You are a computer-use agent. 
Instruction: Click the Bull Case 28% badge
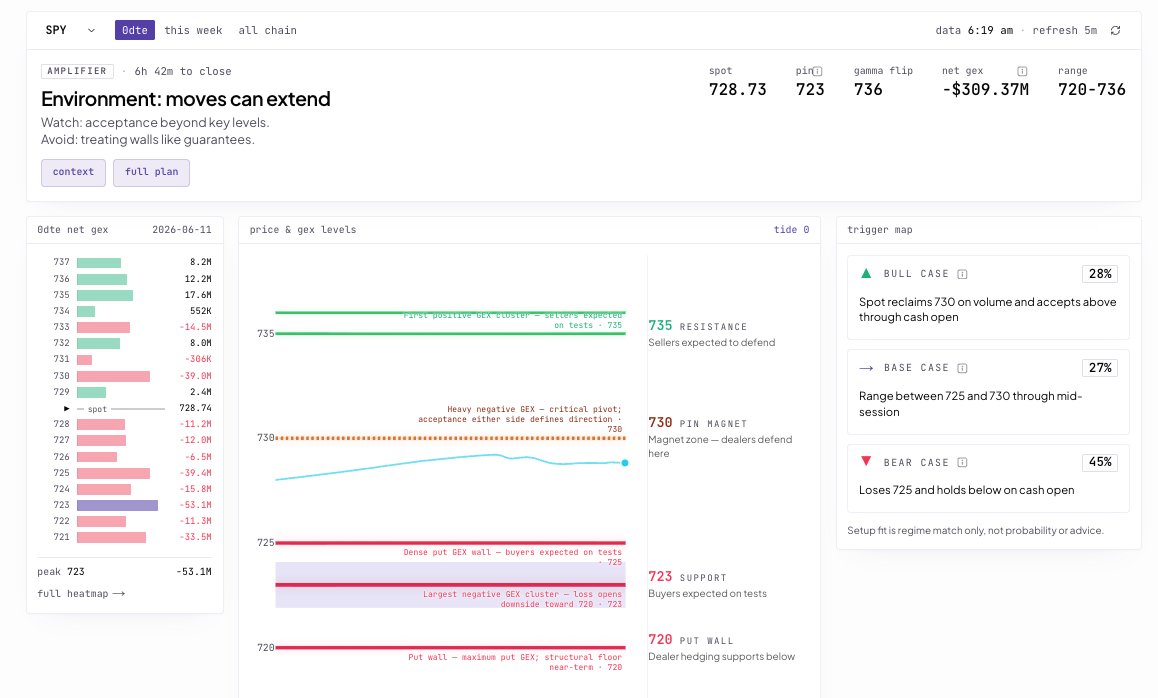point(1100,273)
